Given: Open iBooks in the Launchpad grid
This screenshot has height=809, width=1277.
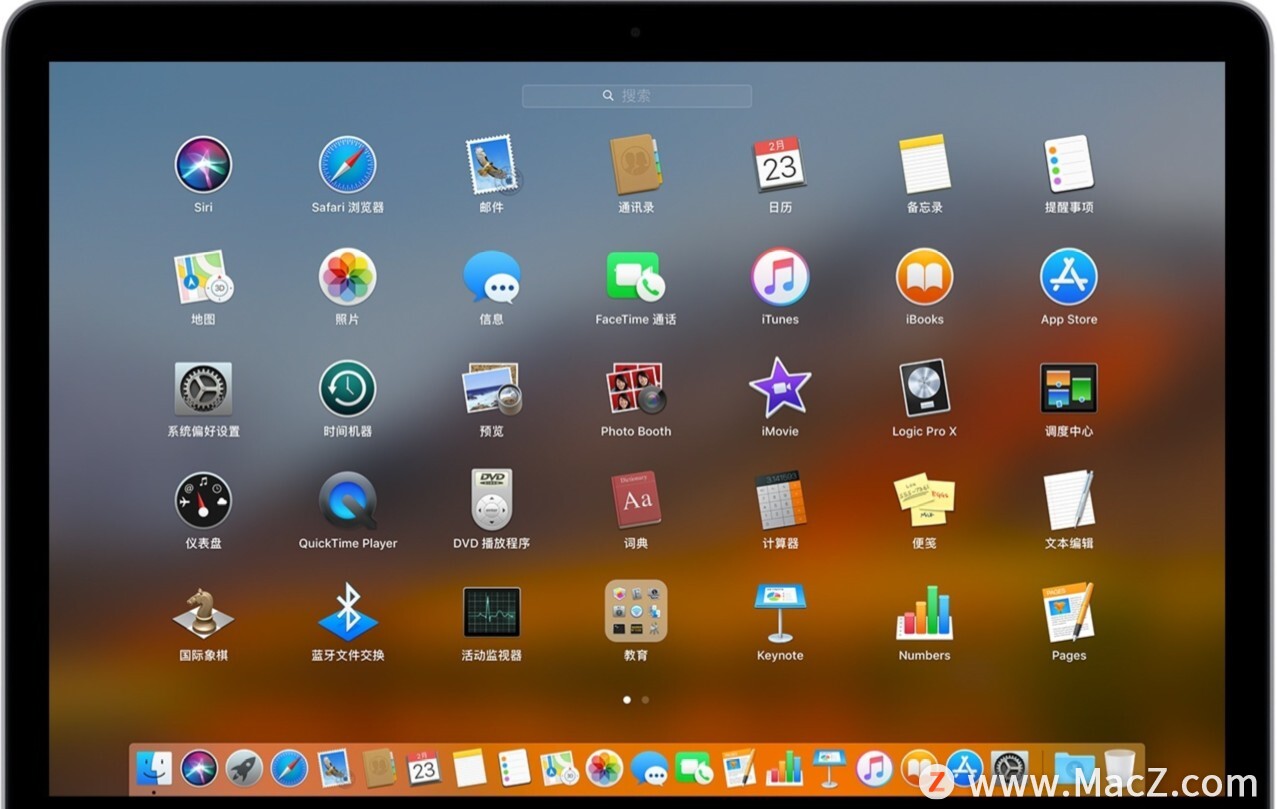Looking at the screenshot, I should point(924,277).
